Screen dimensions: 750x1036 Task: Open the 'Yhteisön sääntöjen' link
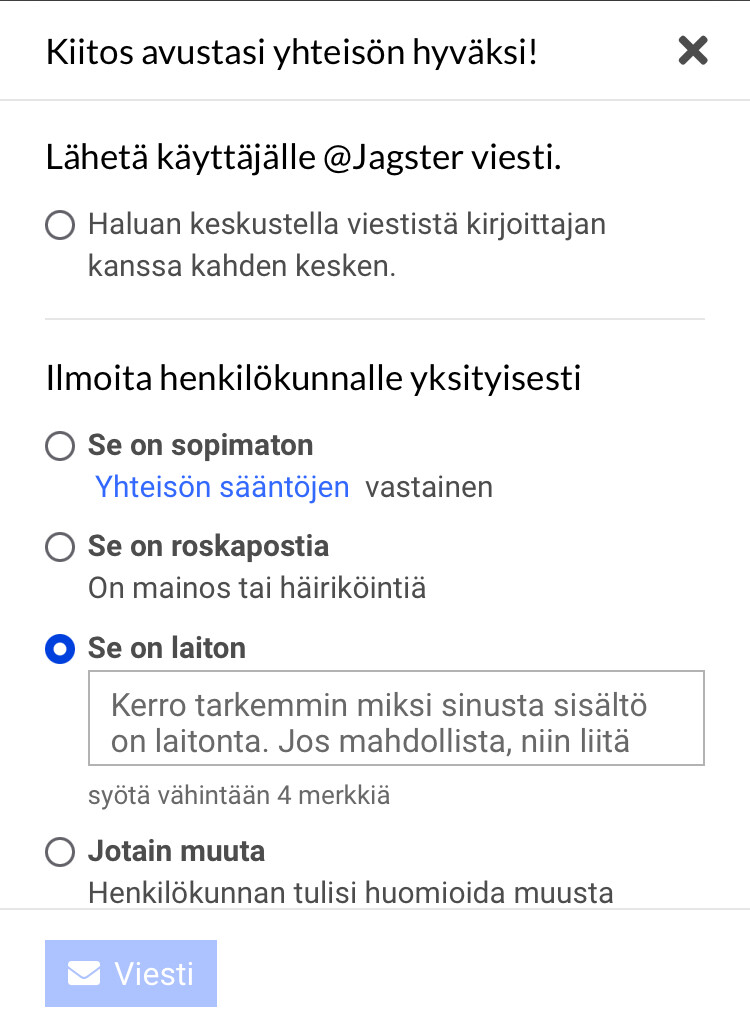222,487
